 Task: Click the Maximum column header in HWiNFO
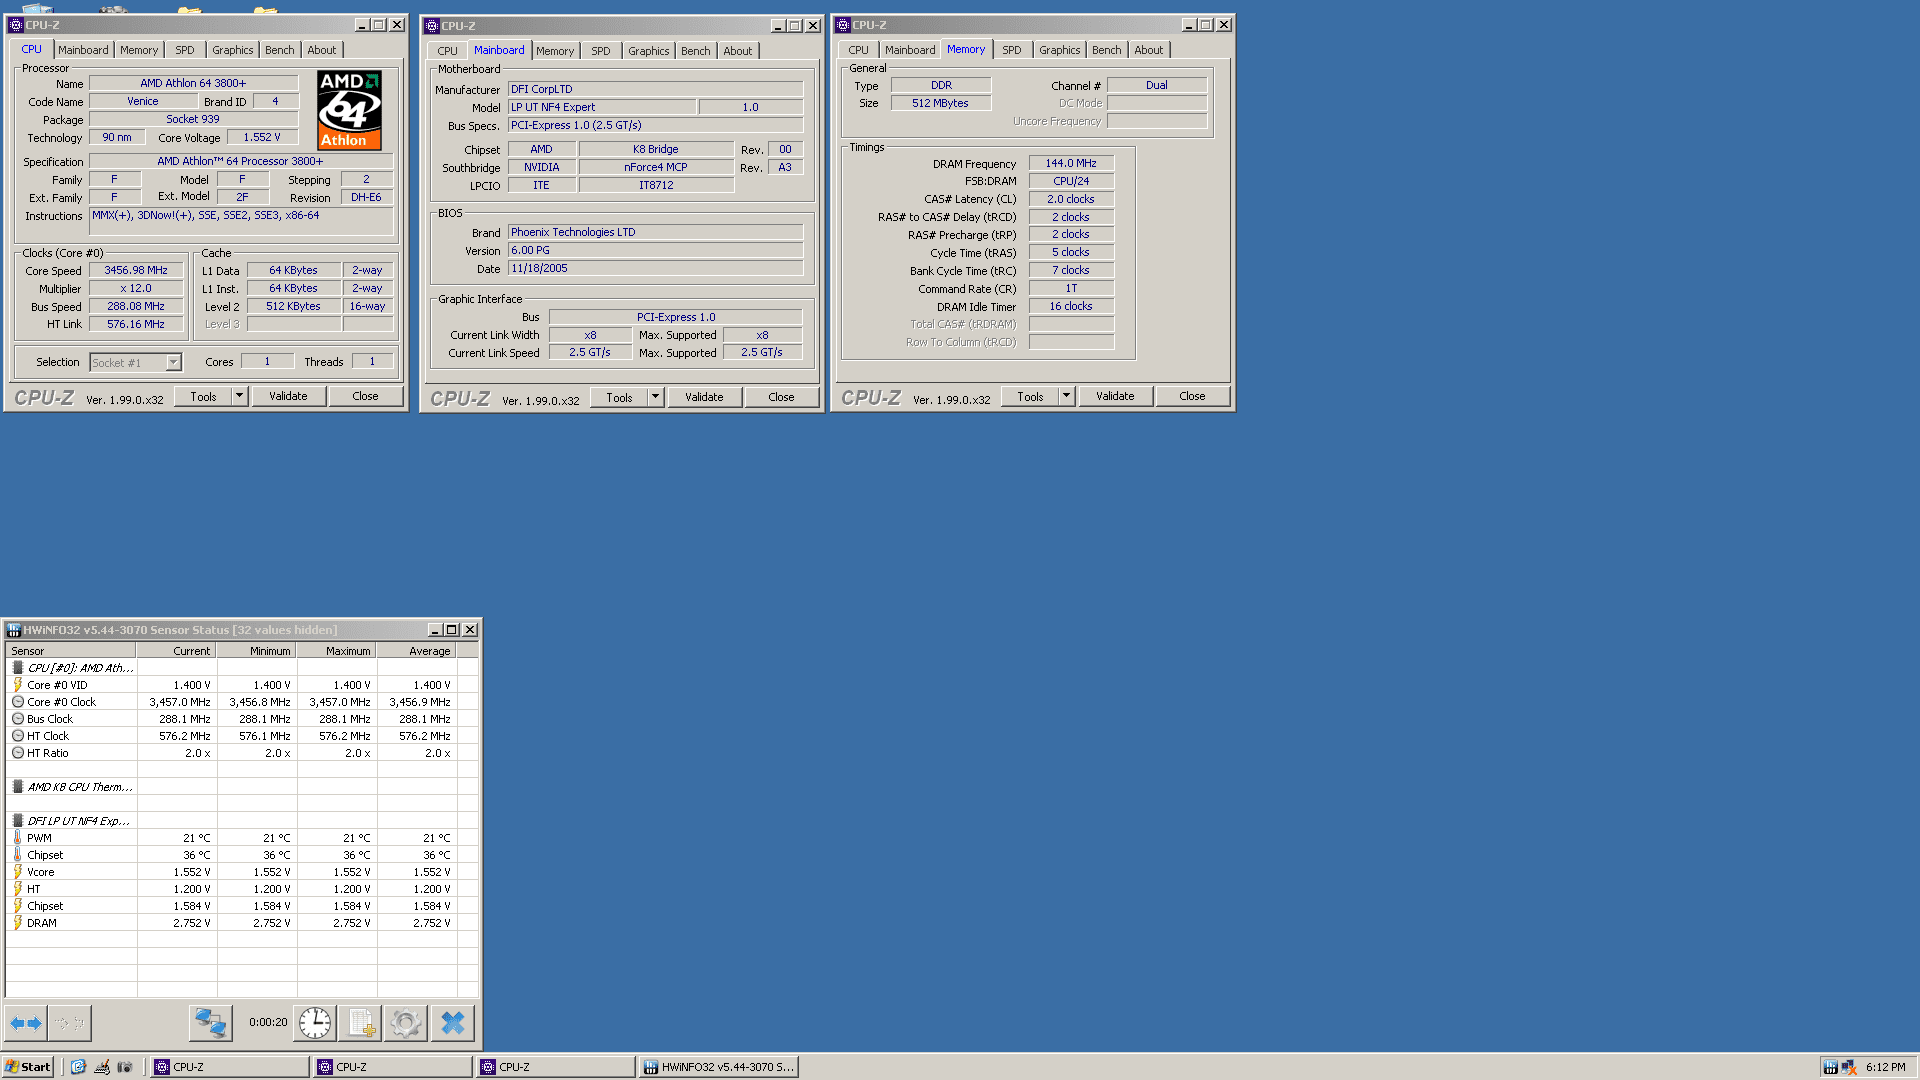tap(337, 651)
